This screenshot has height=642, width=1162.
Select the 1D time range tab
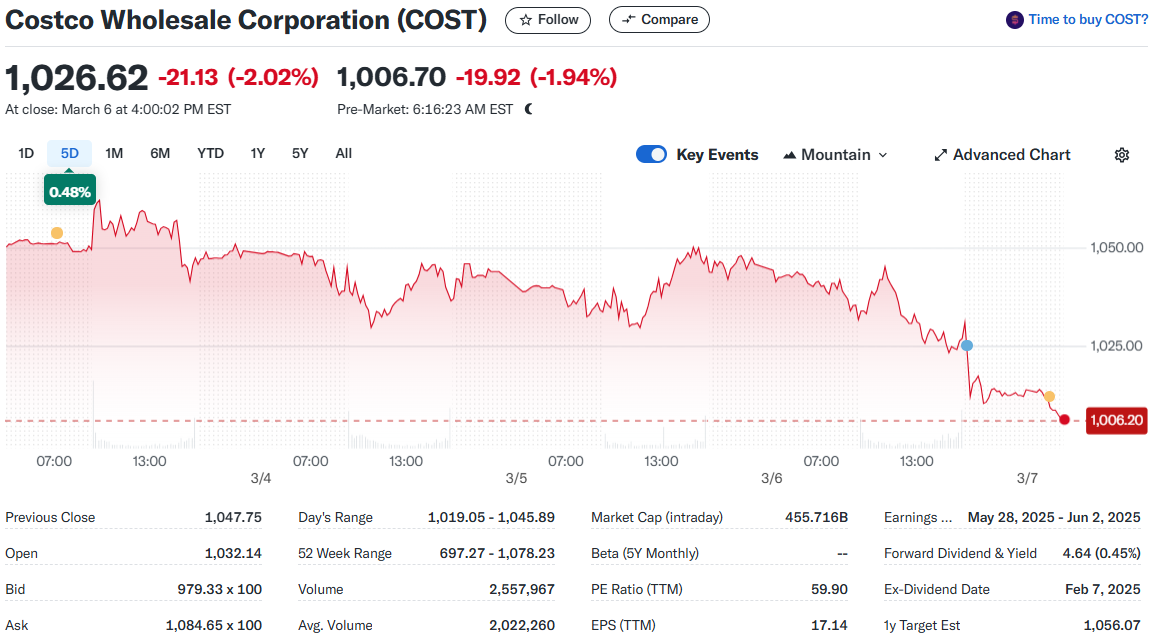26,153
